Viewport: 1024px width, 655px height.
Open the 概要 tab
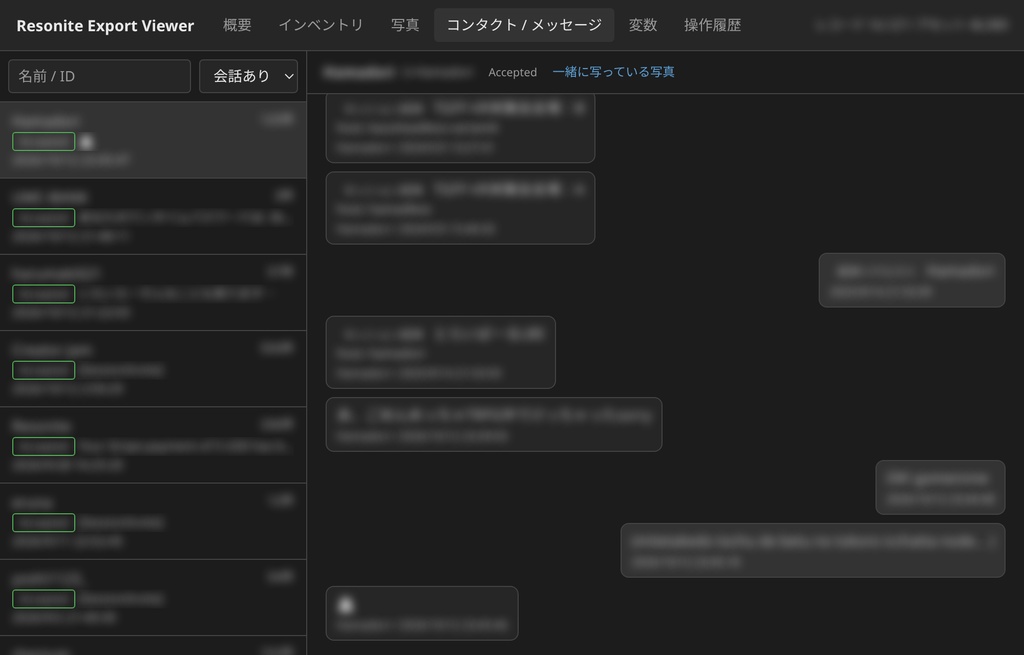click(237, 25)
